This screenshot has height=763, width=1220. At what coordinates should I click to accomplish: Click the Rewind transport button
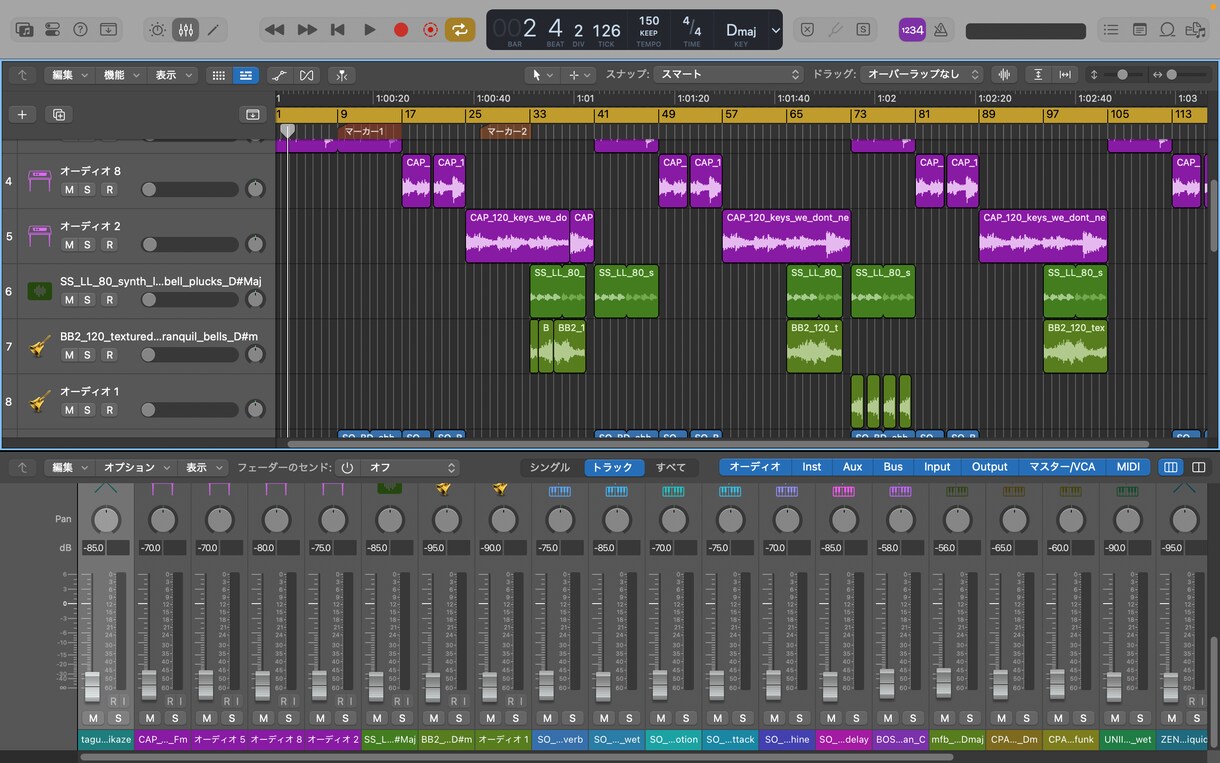coord(275,30)
